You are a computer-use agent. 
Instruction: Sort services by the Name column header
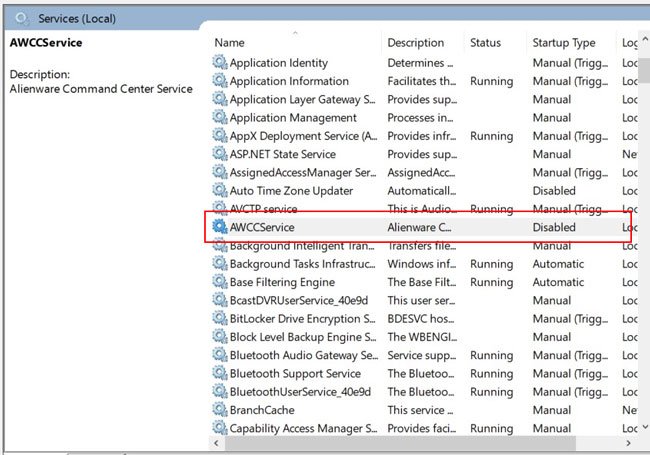[x=230, y=43]
